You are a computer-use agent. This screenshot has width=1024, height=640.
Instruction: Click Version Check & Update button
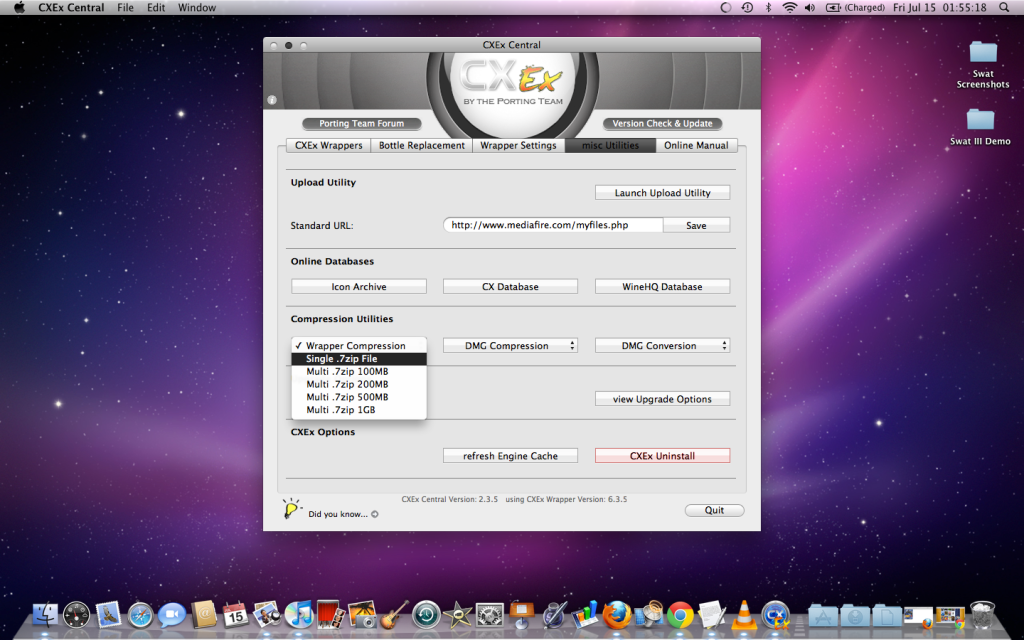click(662, 123)
